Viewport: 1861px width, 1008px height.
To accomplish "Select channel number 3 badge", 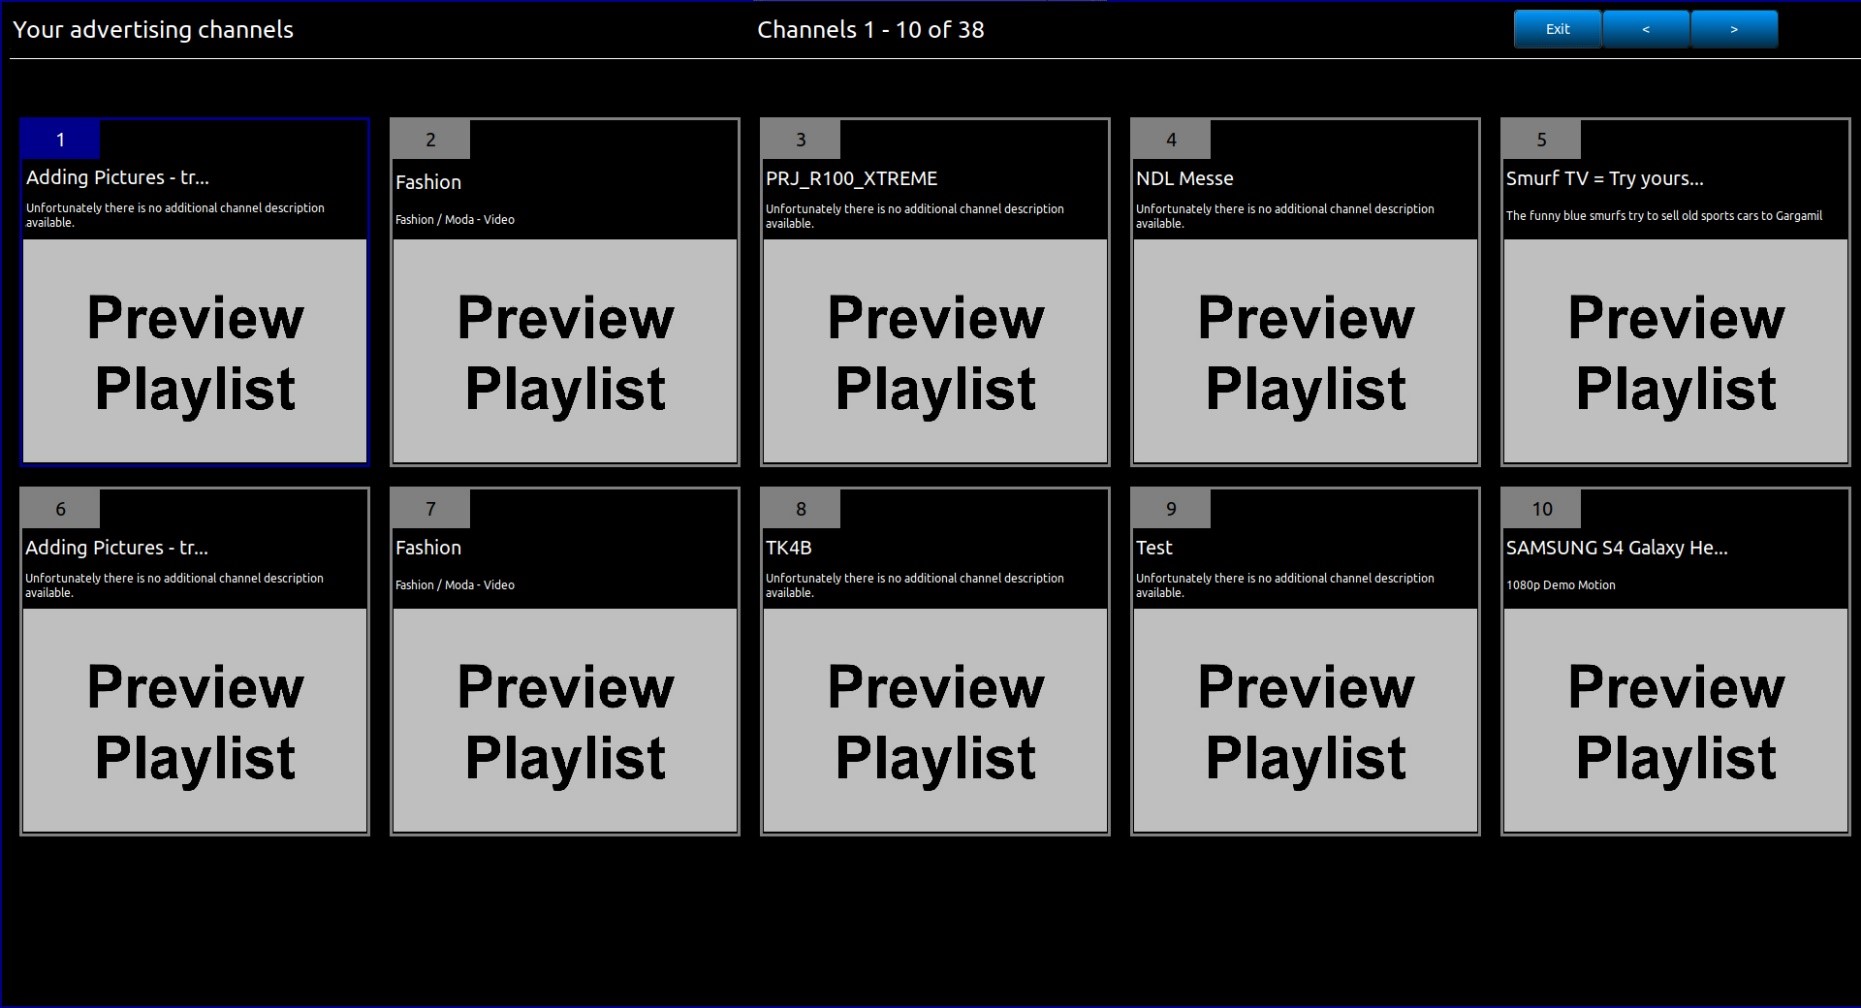I will coord(800,140).
